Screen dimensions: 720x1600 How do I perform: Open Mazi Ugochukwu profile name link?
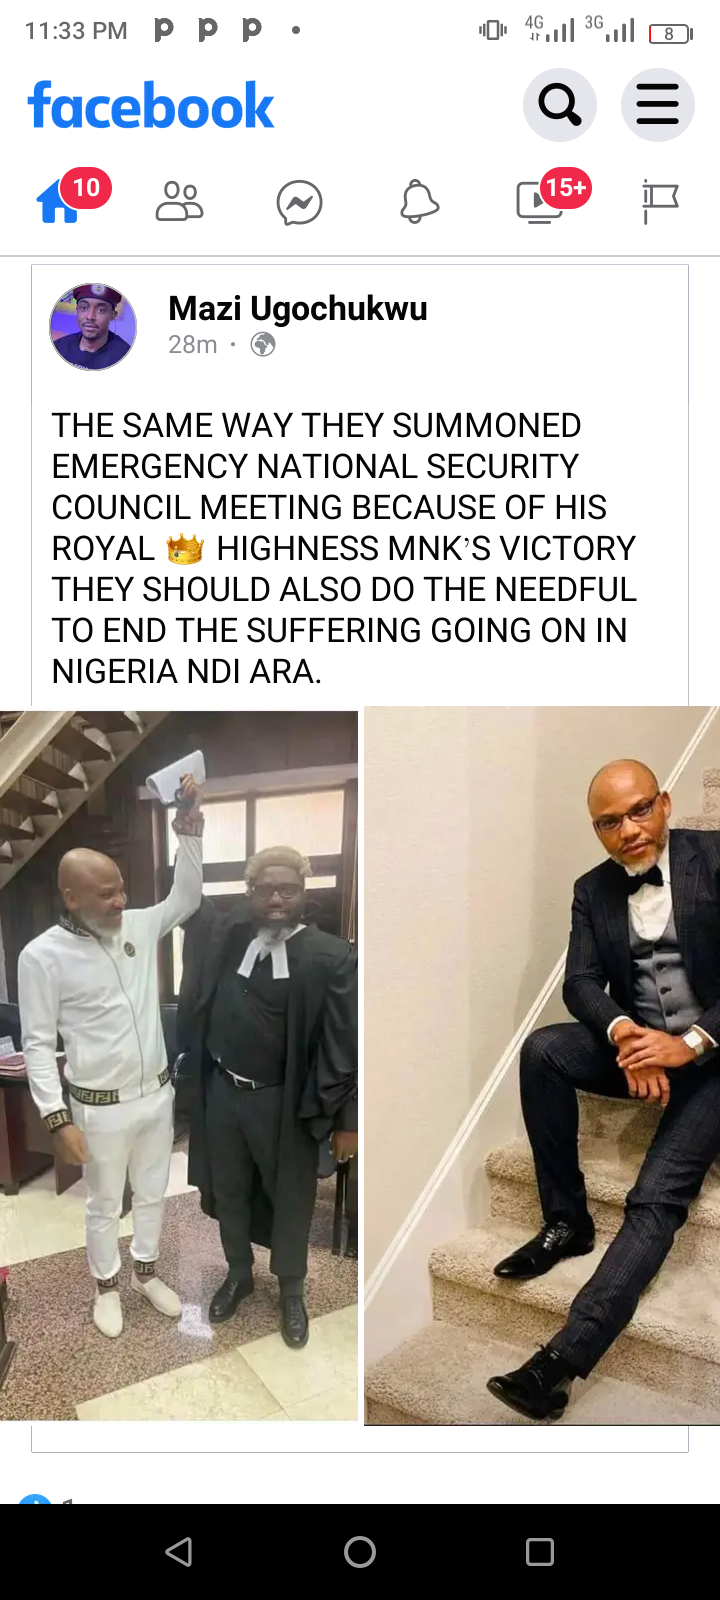click(x=298, y=309)
